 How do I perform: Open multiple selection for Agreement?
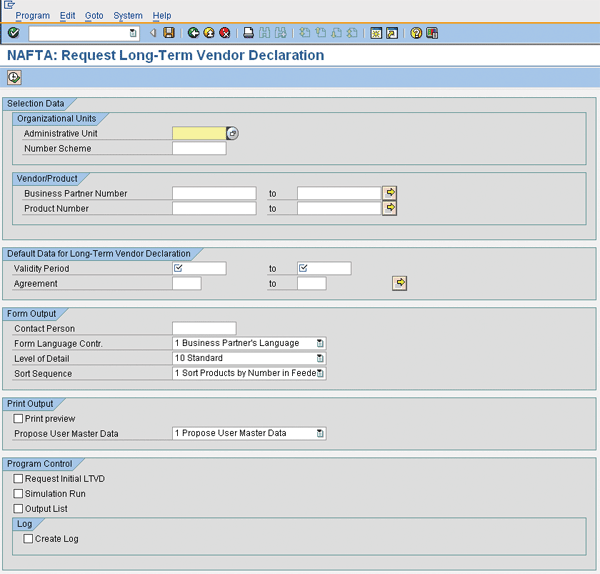click(399, 283)
